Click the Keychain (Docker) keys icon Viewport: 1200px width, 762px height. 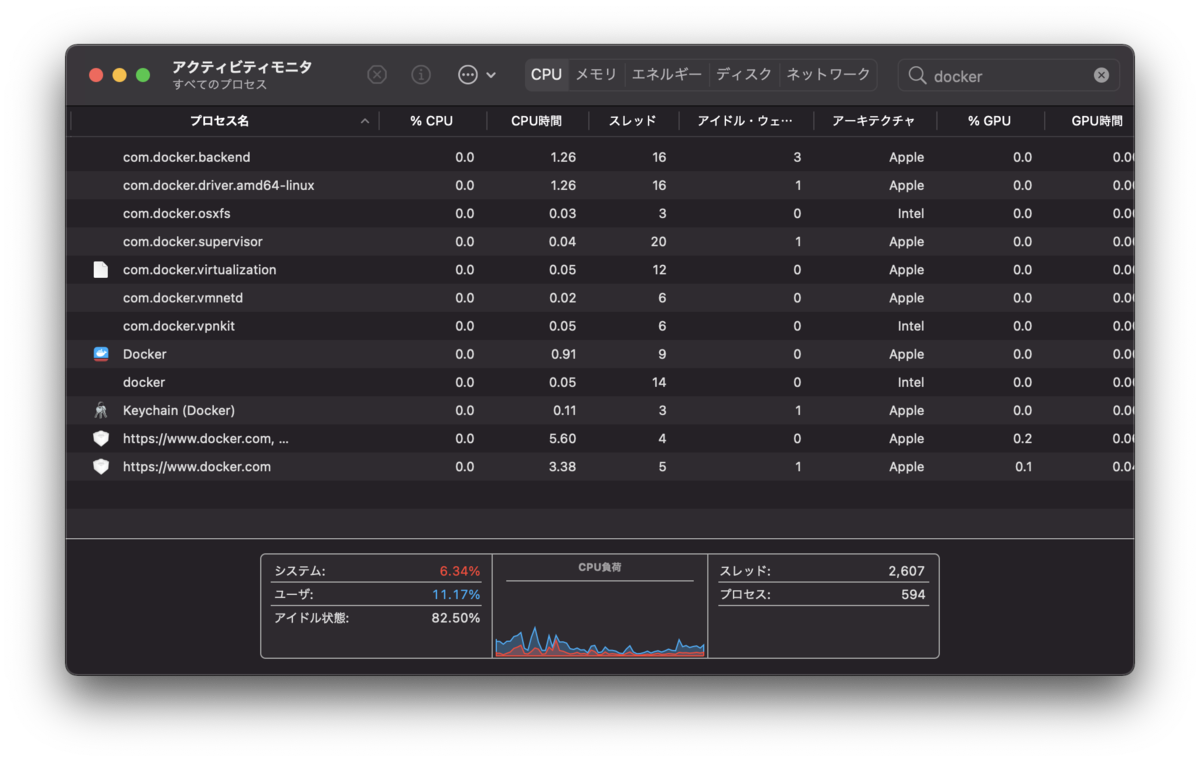coord(100,410)
